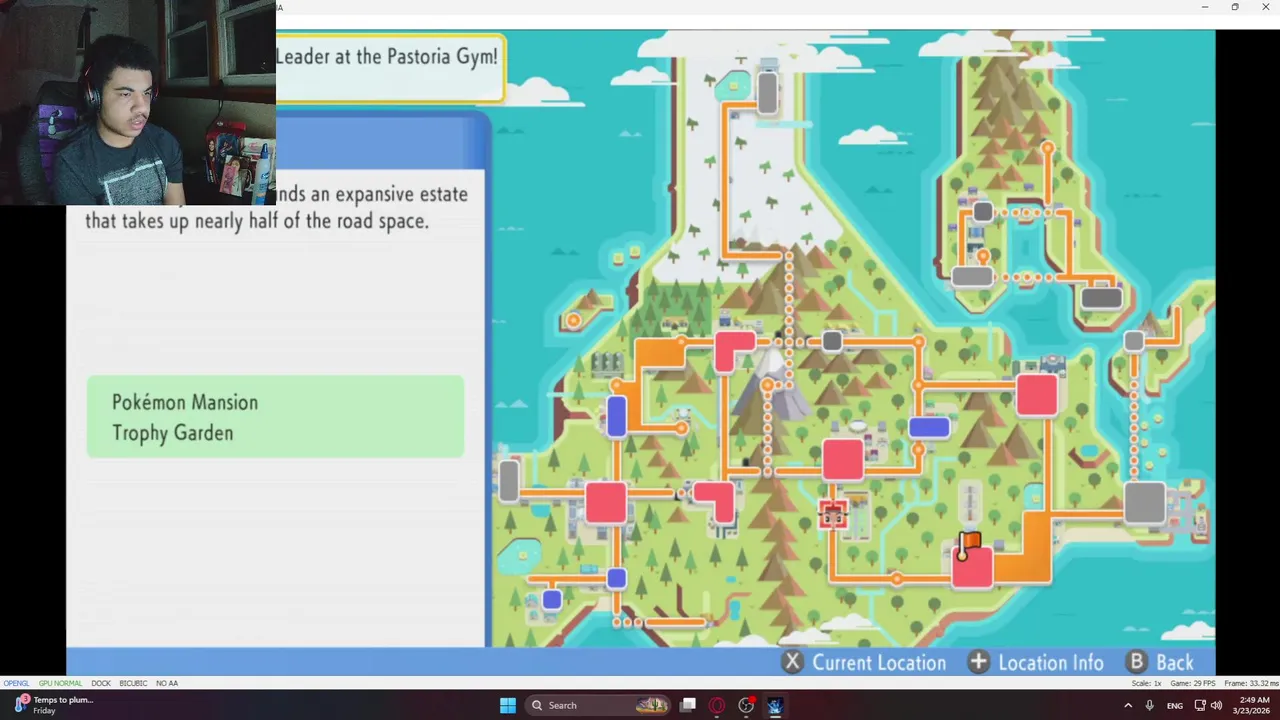Select the large gray Sunyshore City square
1280x720 pixels.
[x=1145, y=502]
